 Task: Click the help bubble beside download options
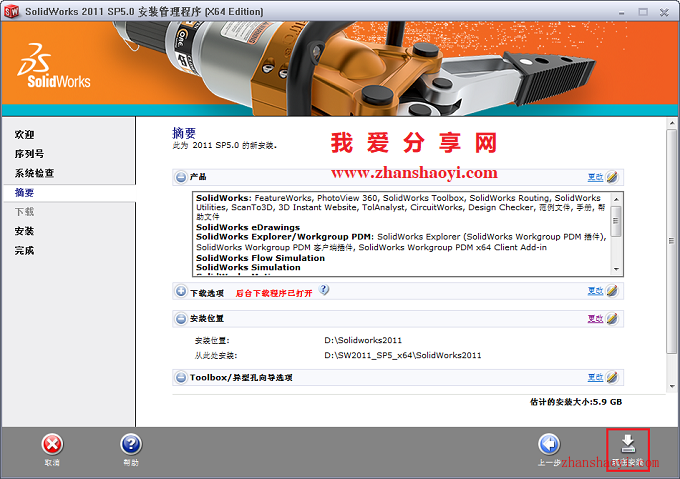324,290
